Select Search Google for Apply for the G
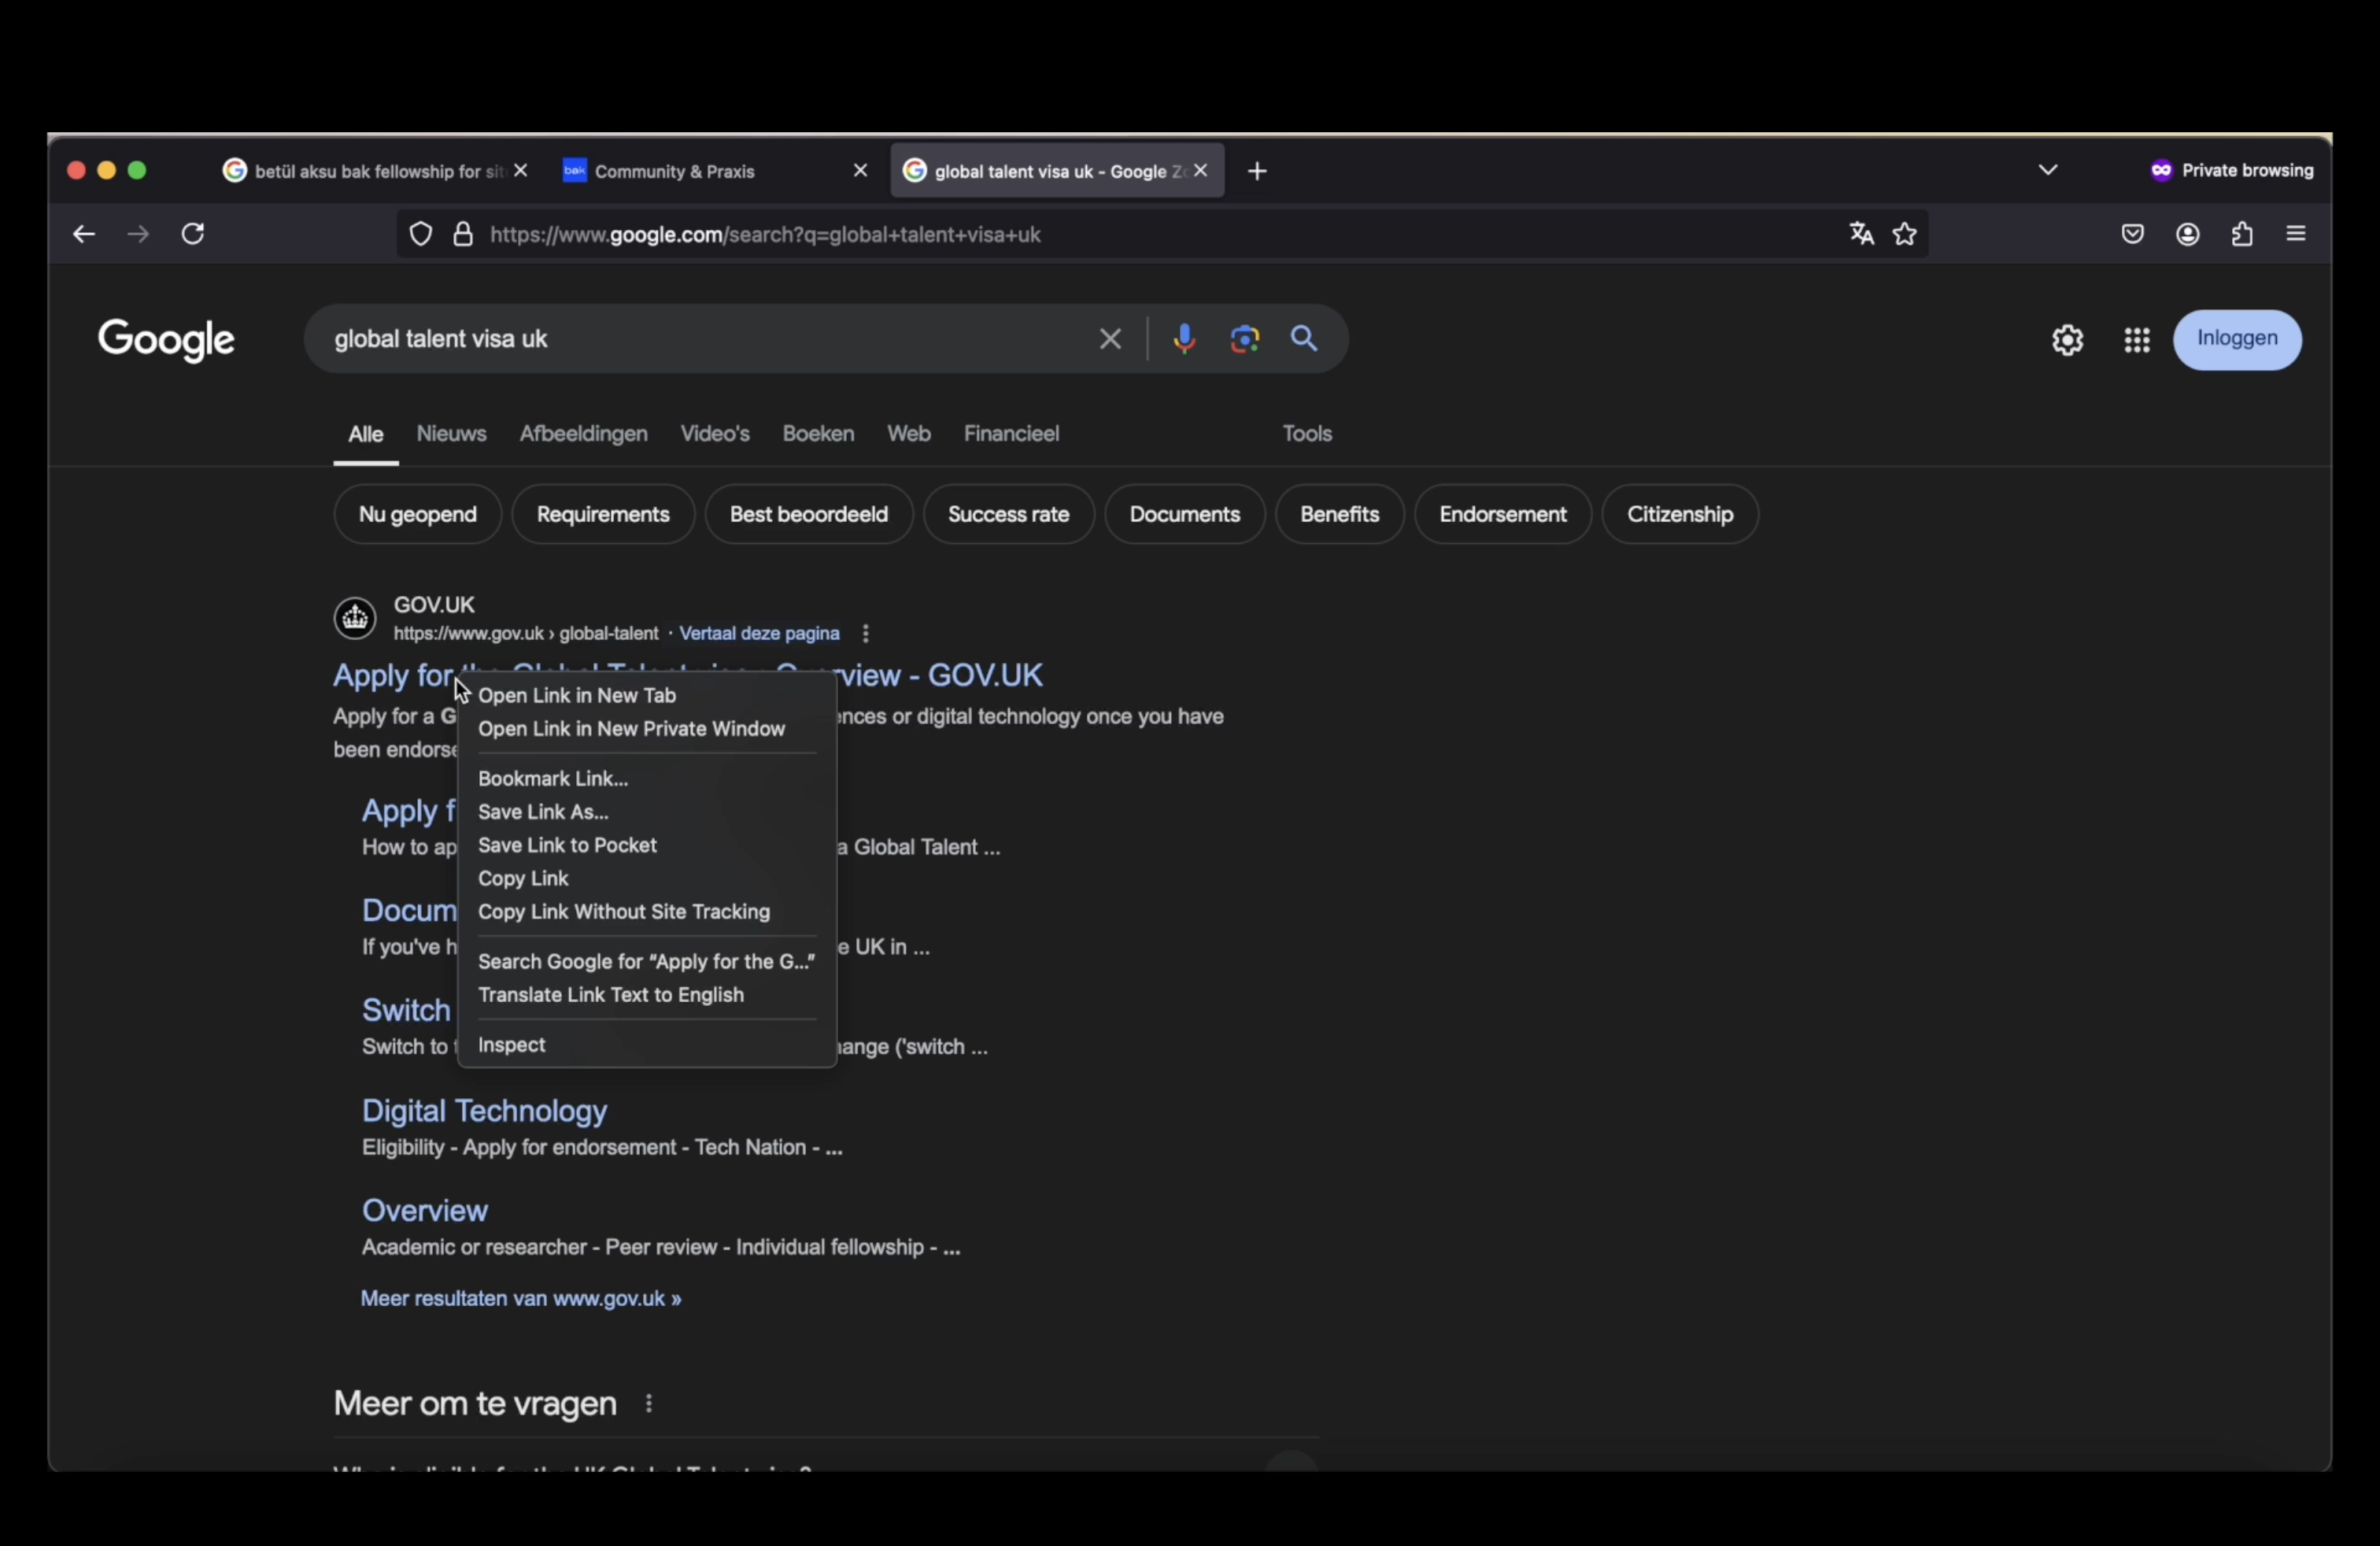Image resolution: width=2380 pixels, height=1546 pixels. click(x=647, y=961)
